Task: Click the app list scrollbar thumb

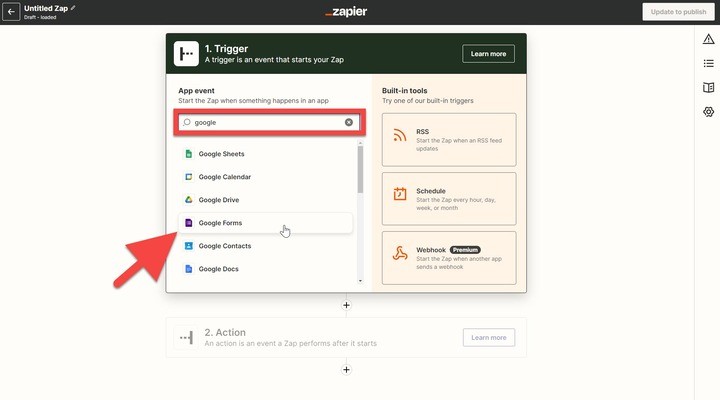Action: coord(360,169)
